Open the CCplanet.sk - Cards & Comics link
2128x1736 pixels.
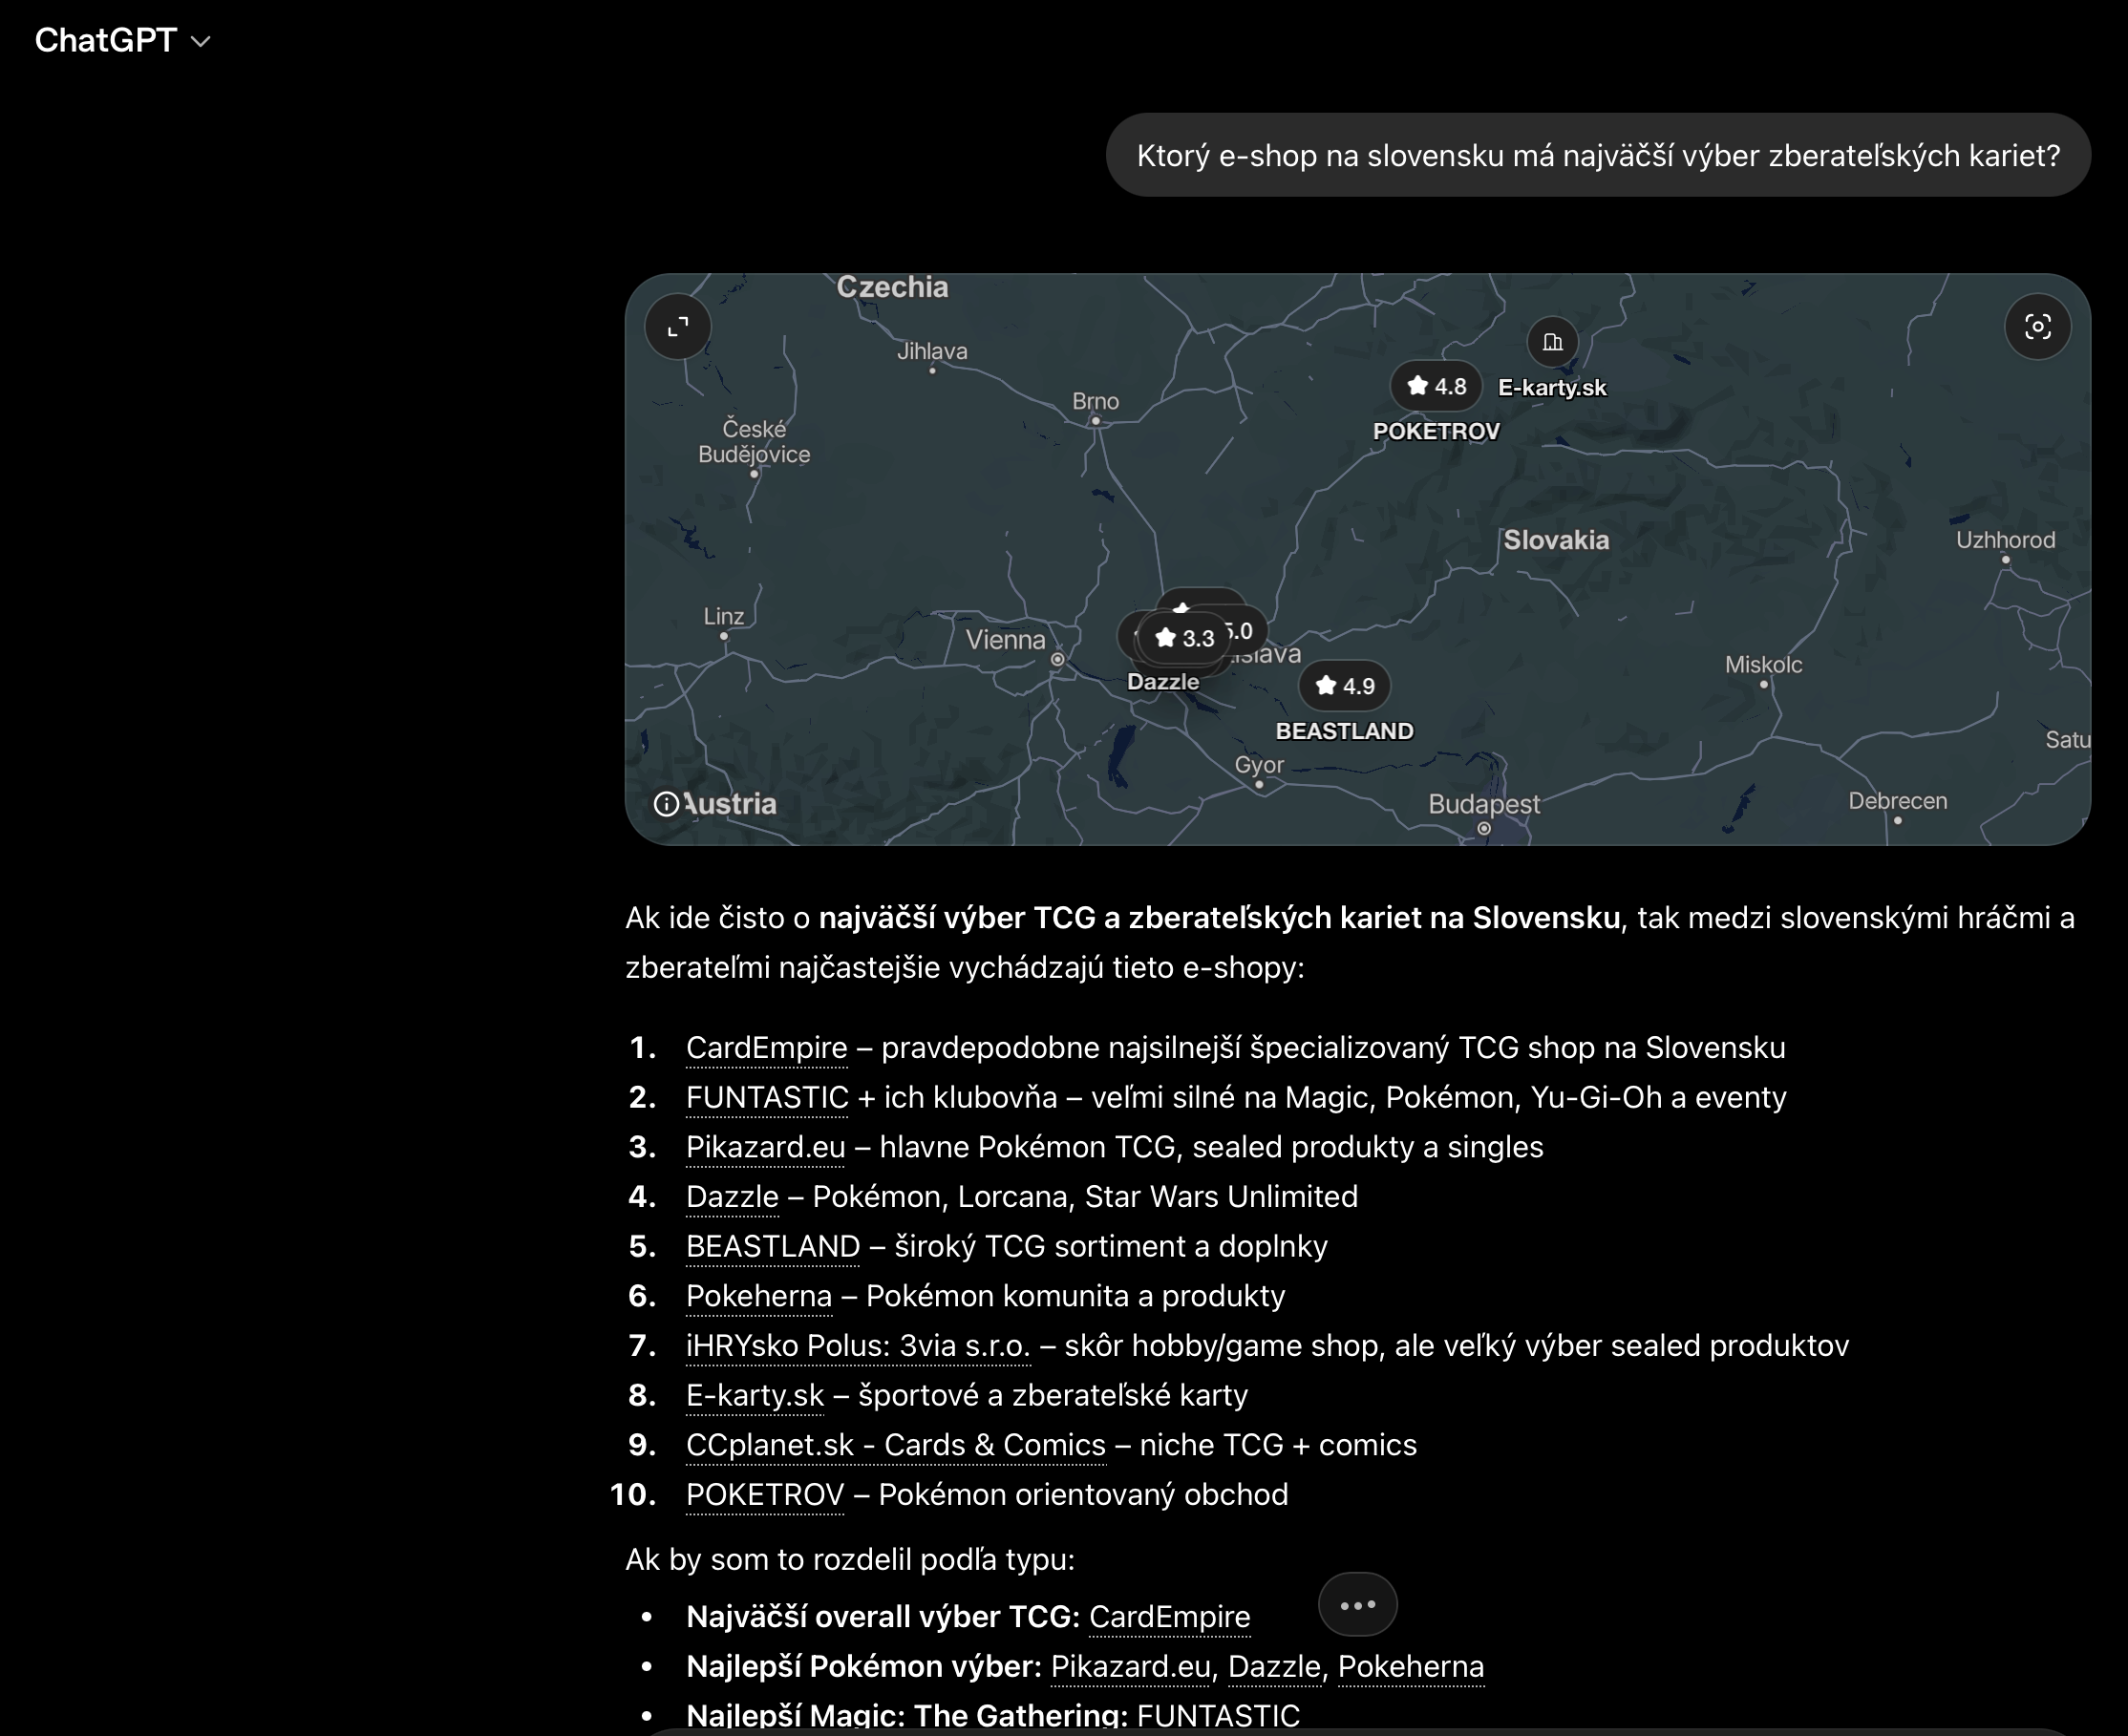click(896, 1444)
